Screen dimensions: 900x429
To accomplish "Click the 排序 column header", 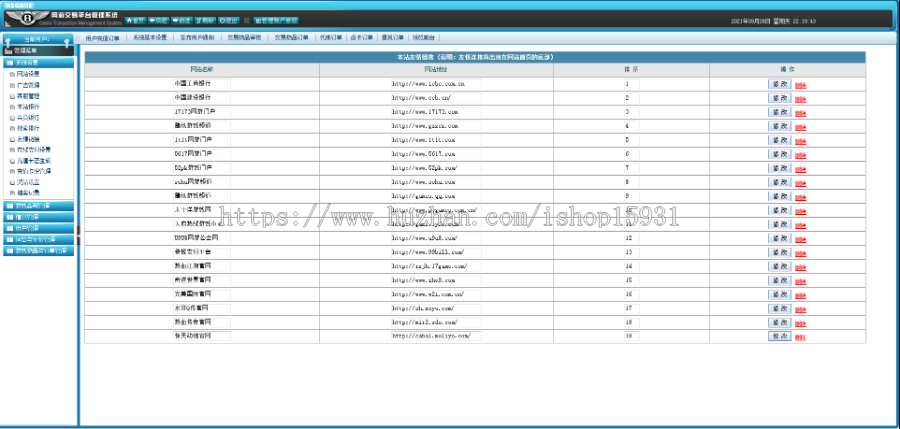I will pos(631,69).
